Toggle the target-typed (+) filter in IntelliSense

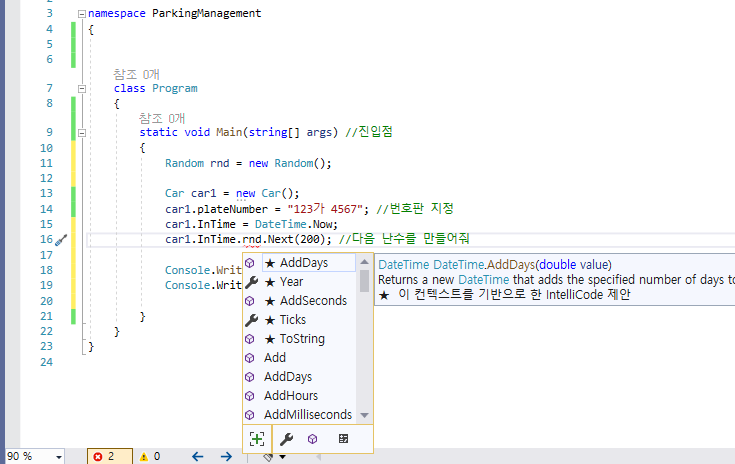[257, 439]
